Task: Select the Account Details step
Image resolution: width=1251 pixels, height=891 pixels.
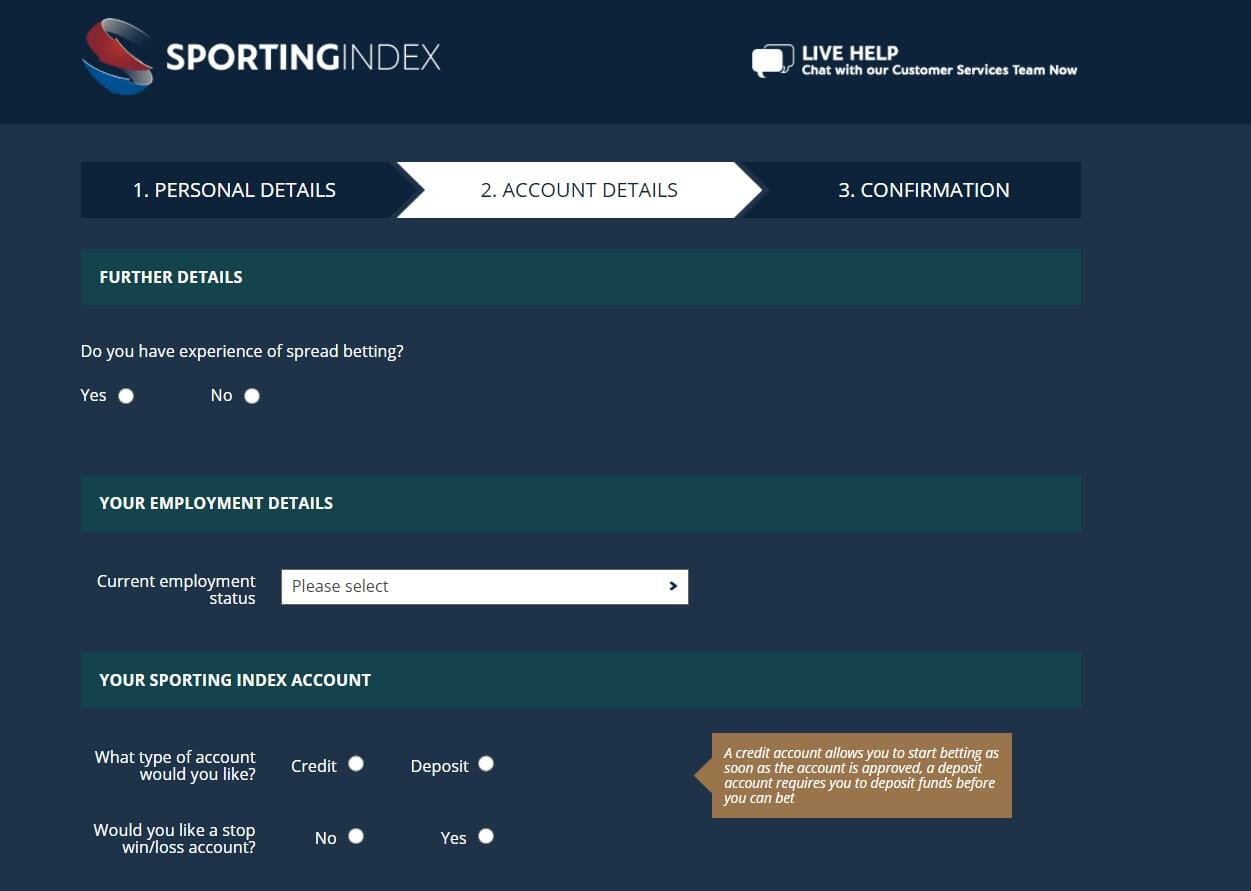Action: point(579,190)
